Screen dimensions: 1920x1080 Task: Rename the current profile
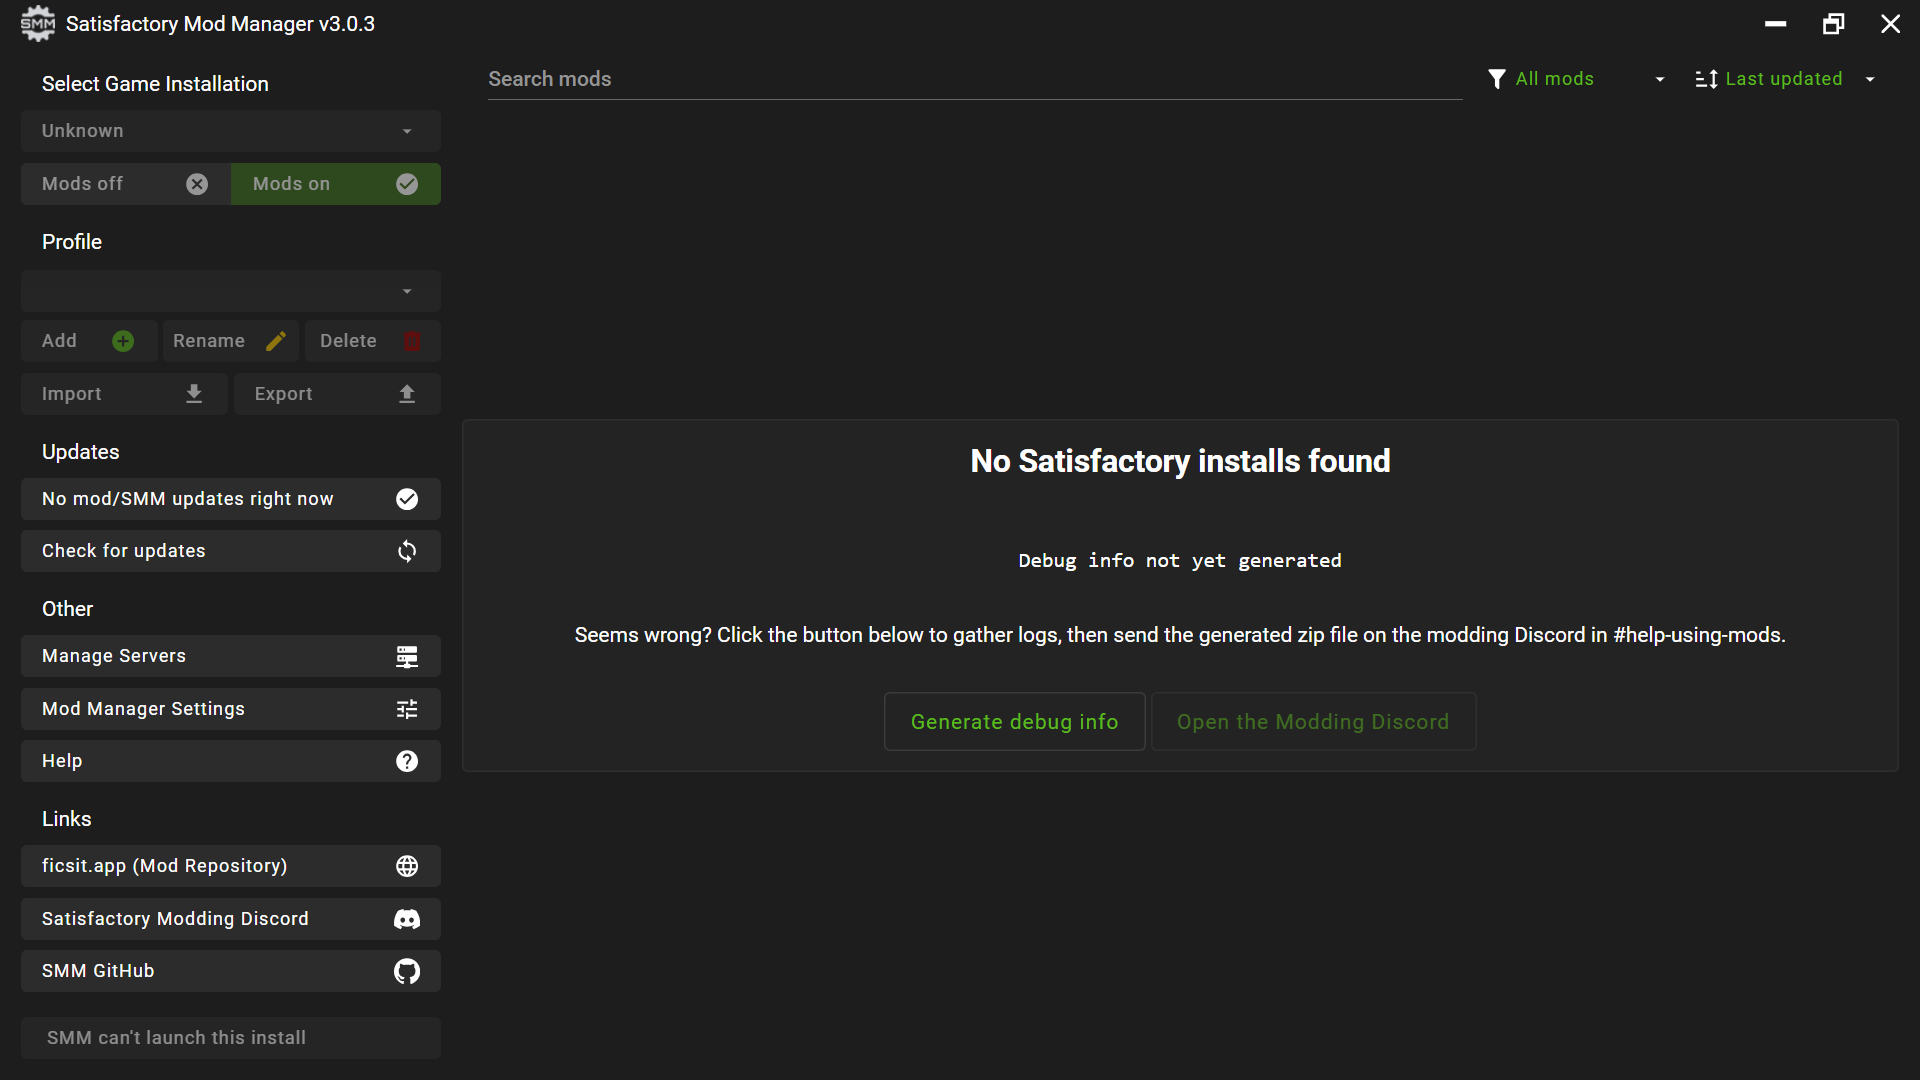pos(231,341)
